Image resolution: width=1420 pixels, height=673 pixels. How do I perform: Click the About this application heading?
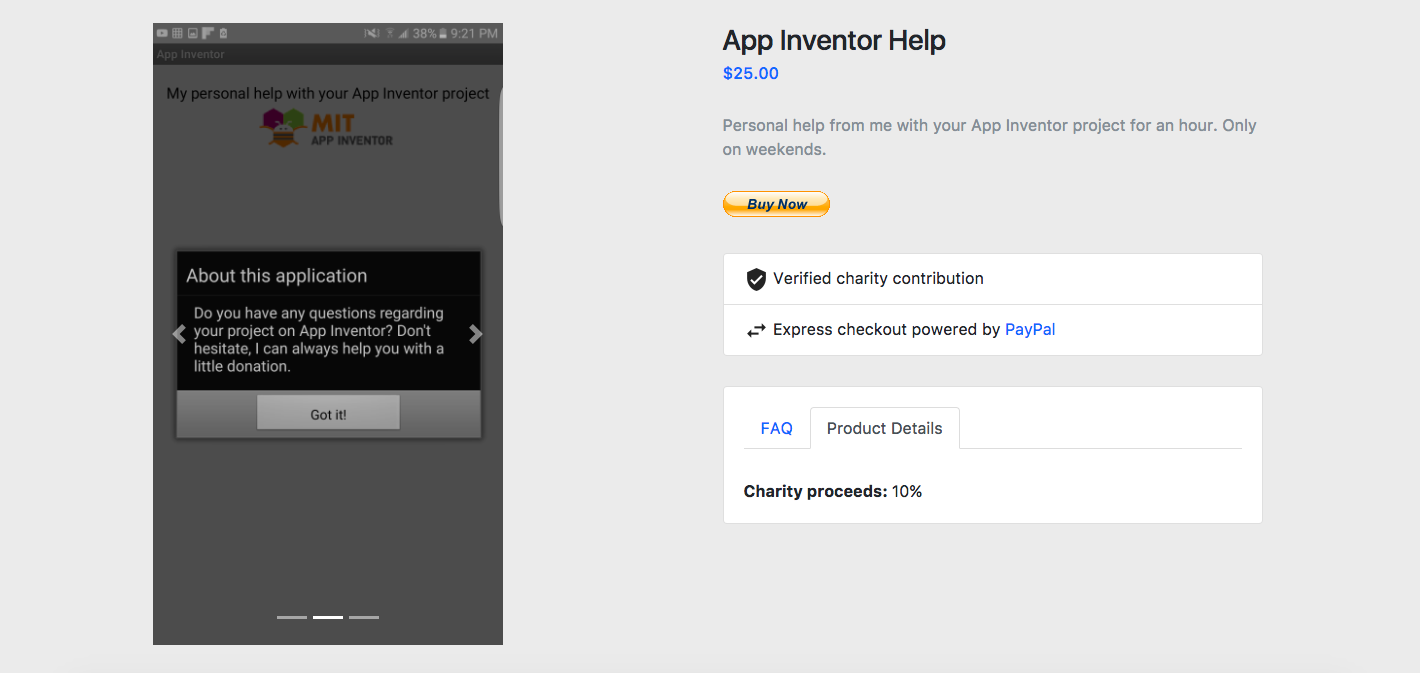click(x=276, y=276)
